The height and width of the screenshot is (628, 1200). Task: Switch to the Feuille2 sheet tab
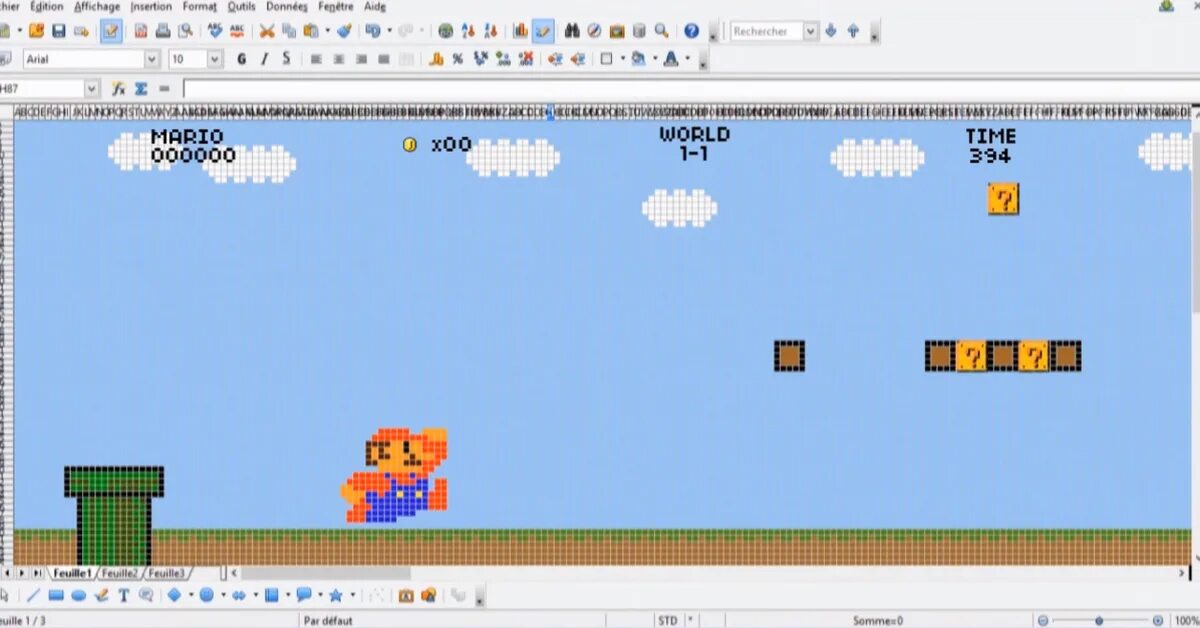click(x=119, y=573)
